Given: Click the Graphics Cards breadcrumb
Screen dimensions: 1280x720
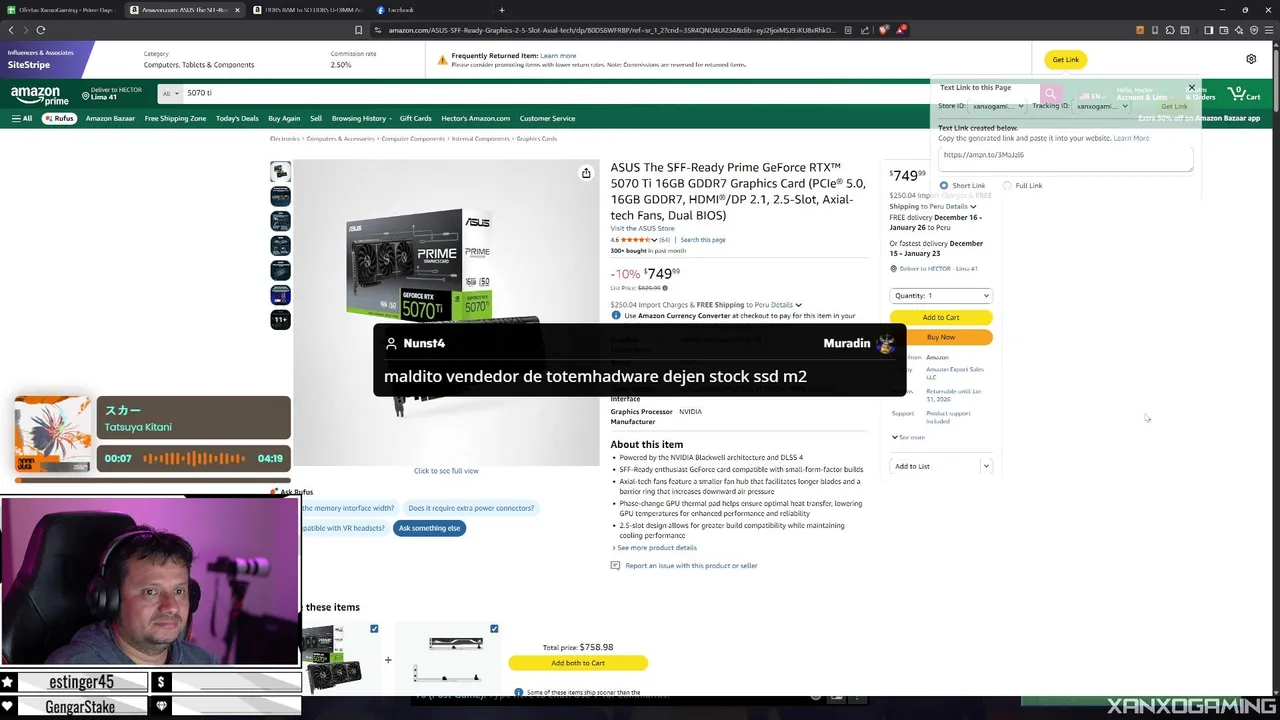Looking at the screenshot, I should point(537,139).
